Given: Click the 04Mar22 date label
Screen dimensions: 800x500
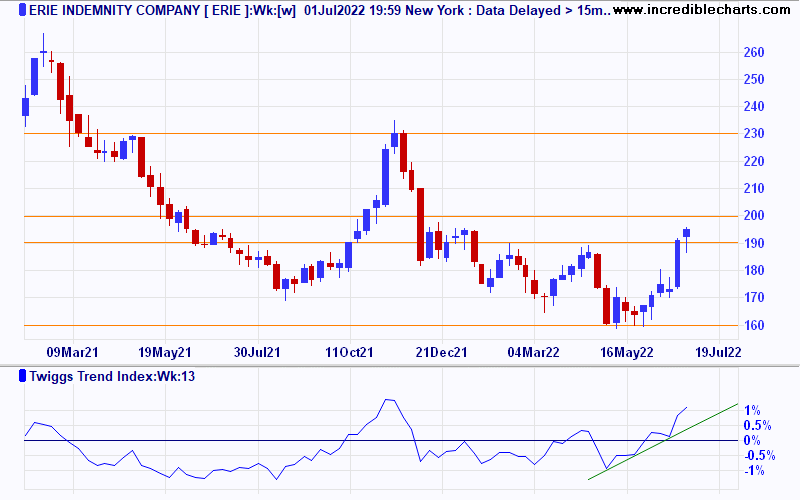Looking at the screenshot, I should 533,352.
